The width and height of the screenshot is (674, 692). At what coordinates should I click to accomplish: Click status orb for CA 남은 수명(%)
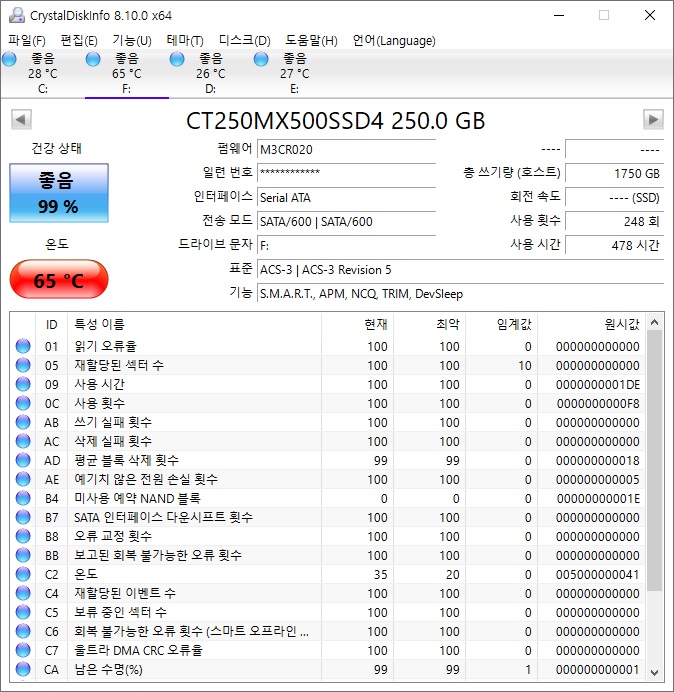pos(23,669)
